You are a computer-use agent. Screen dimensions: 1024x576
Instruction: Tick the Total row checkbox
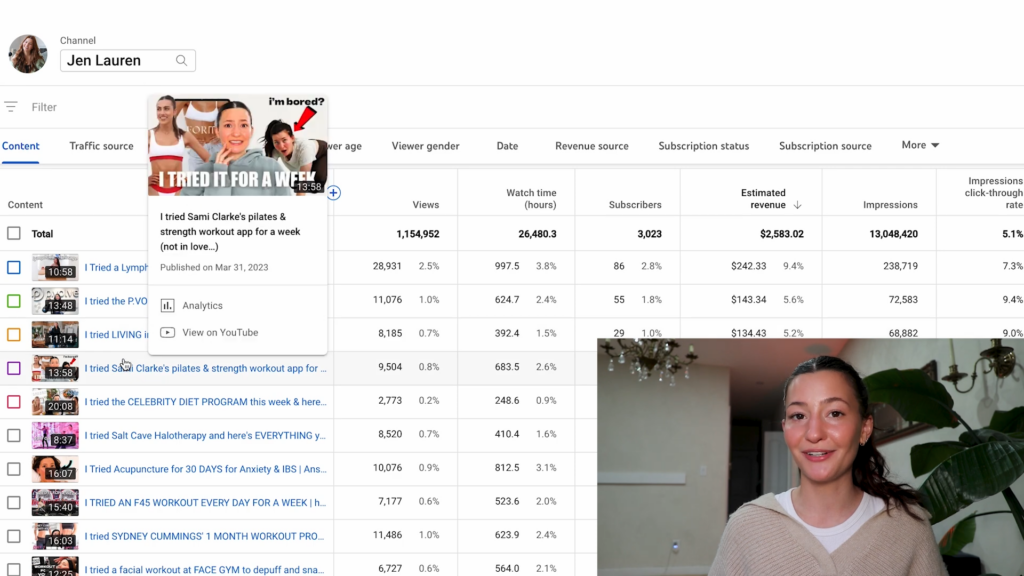pyautogui.click(x=14, y=234)
